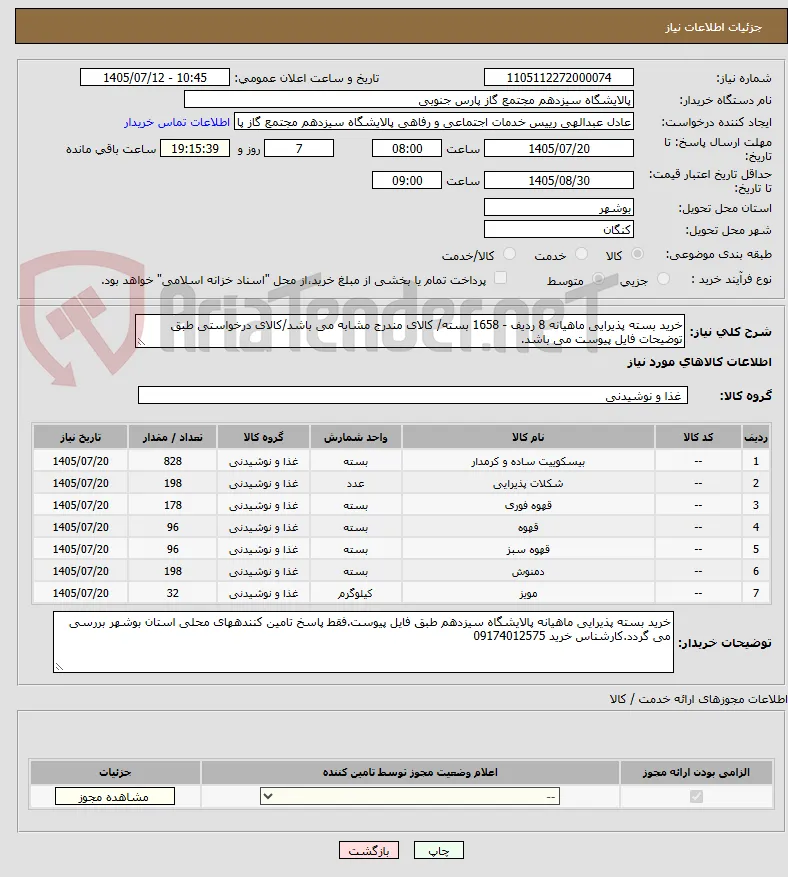Select the کالا/خدمت radio button

tap(509, 254)
